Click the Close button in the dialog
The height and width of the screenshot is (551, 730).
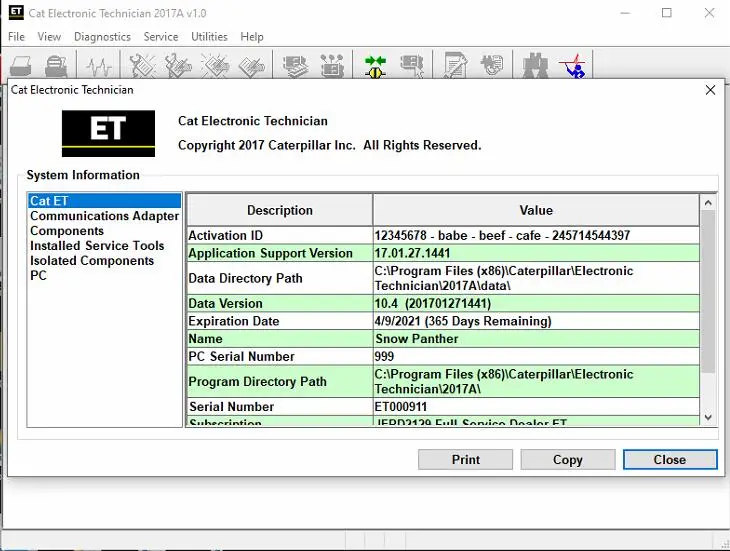[x=669, y=460]
